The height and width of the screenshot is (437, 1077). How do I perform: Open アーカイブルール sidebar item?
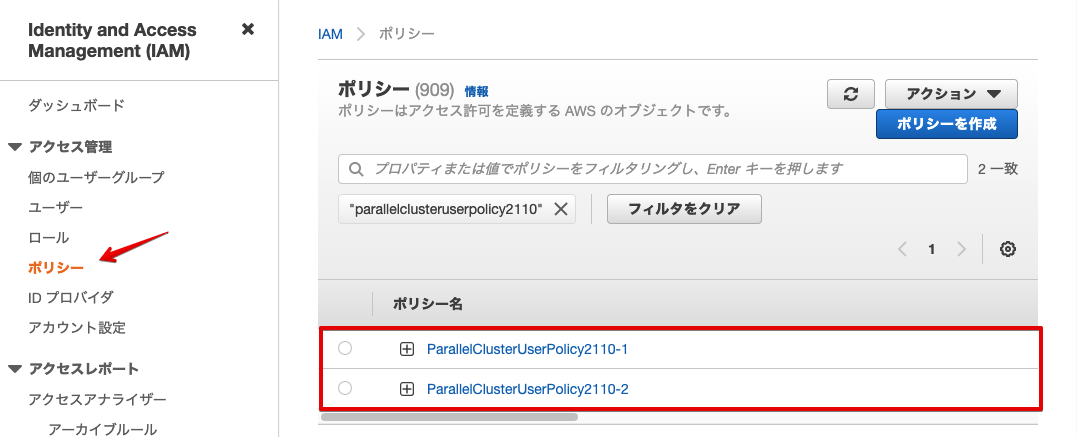point(102,429)
